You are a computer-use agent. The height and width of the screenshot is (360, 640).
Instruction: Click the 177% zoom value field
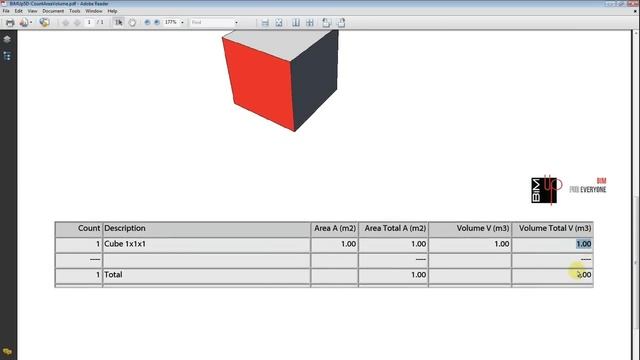point(171,22)
